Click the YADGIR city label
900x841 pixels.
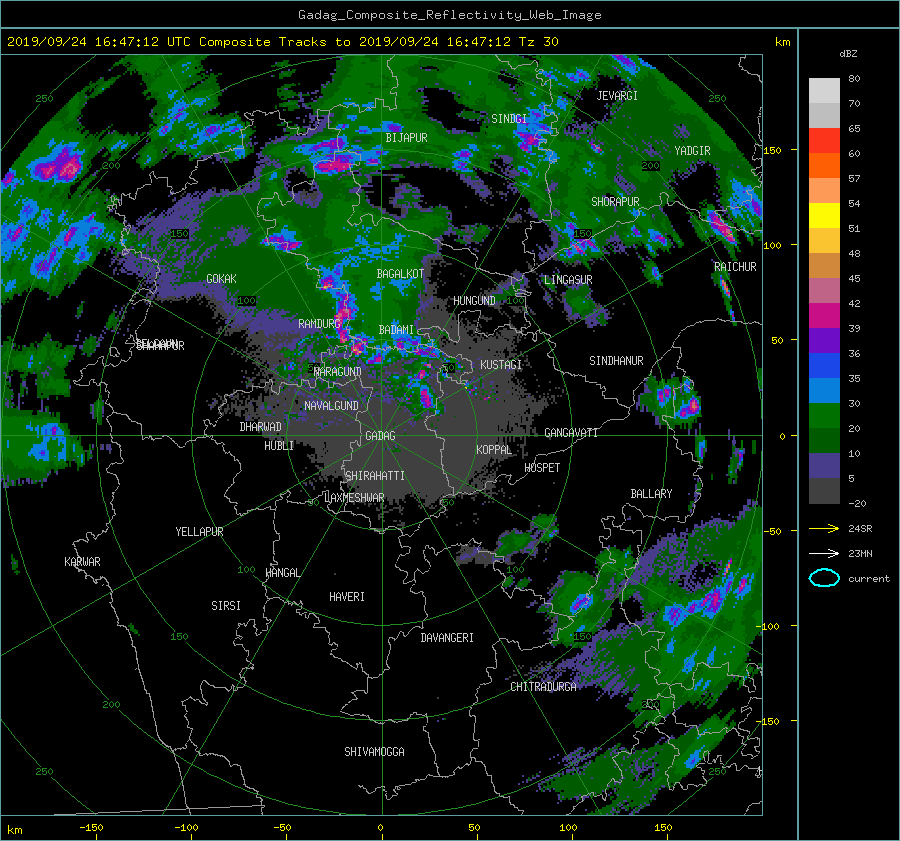tap(692, 150)
